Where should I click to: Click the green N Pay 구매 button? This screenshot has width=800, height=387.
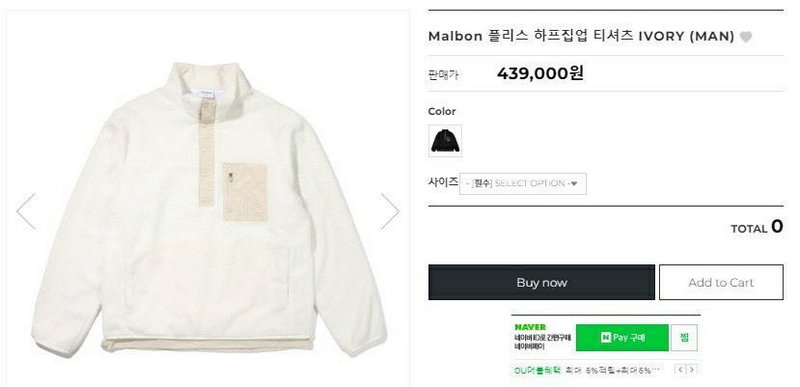click(x=622, y=338)
